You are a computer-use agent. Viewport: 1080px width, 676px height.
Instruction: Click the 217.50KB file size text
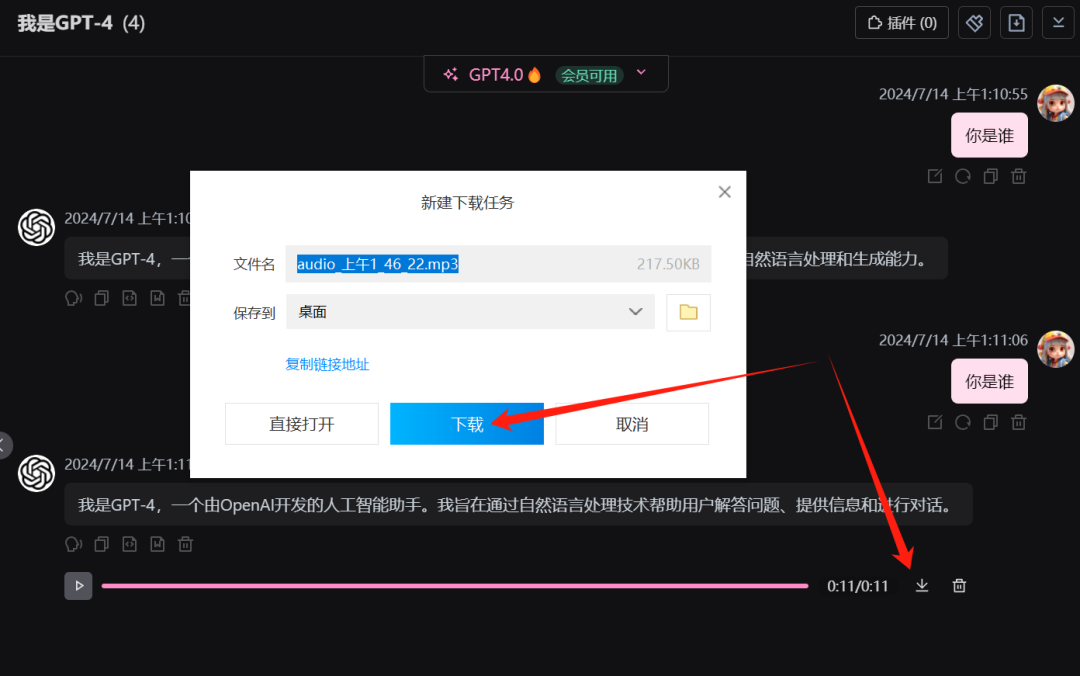667,264
